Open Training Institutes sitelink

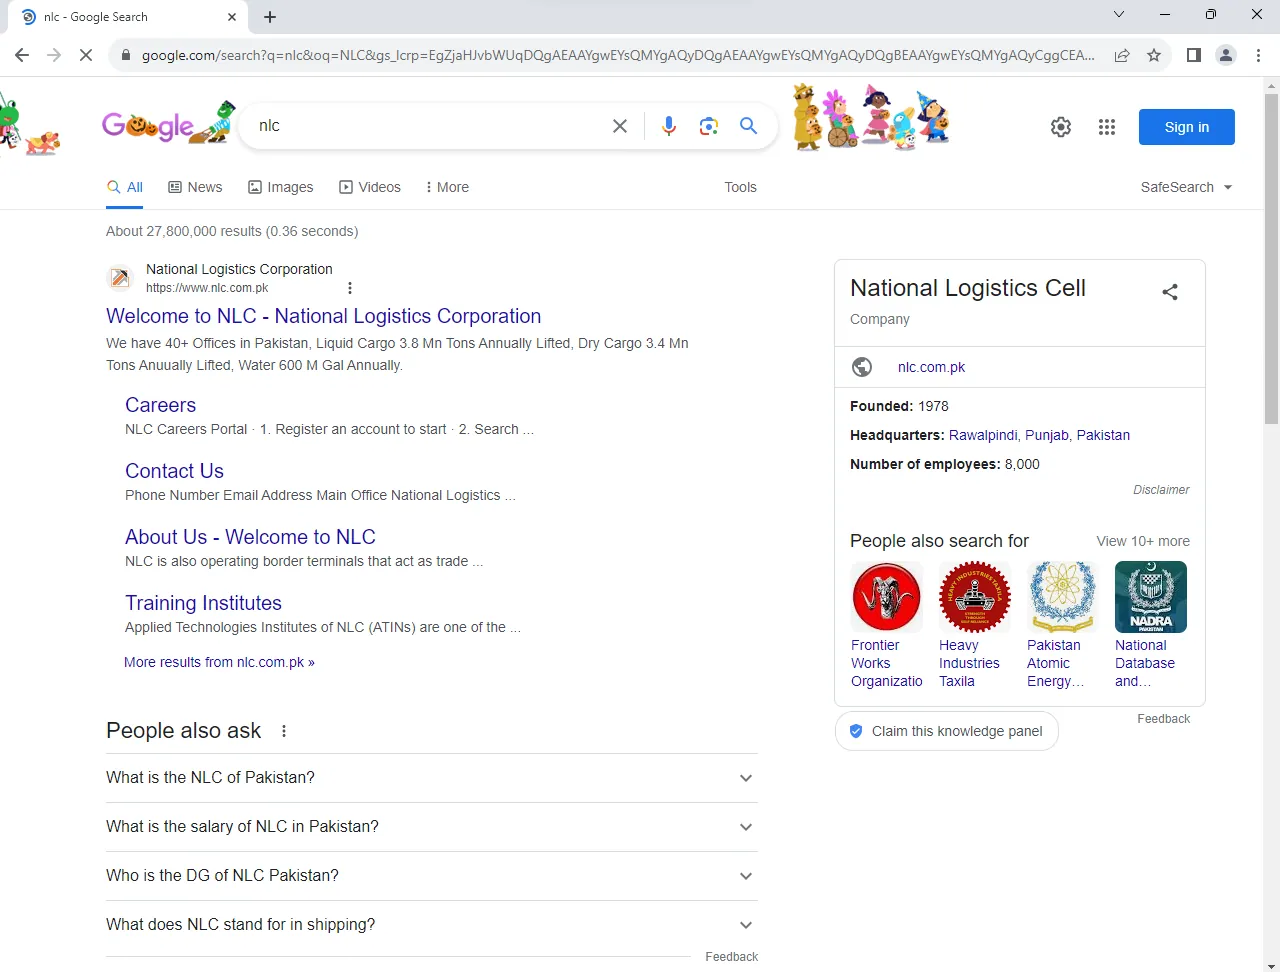[203, 603]
